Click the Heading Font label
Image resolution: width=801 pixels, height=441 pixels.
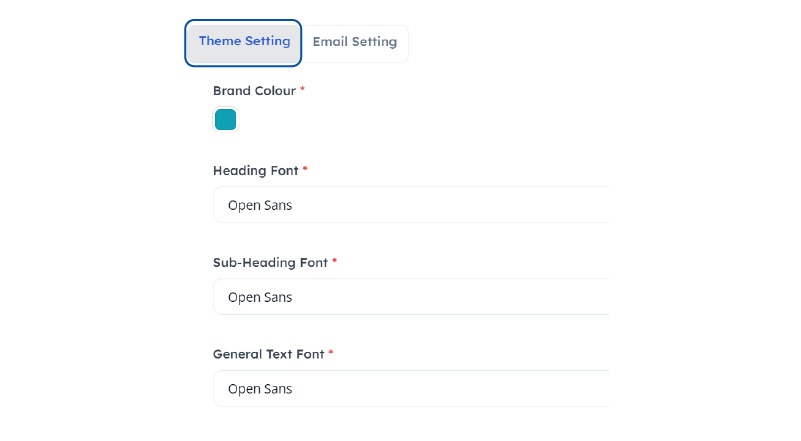tap(255, 171)
